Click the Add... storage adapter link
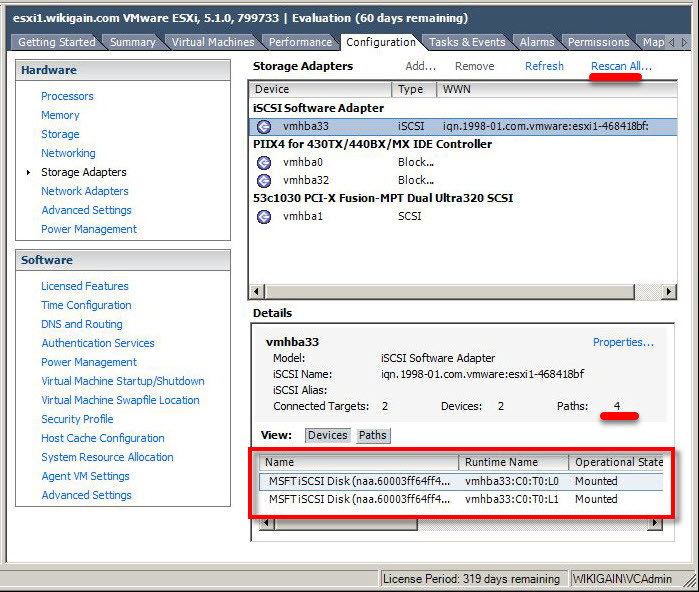Image resolution: width=699 pixels, height=592 pixels. [x=420, y=66]
